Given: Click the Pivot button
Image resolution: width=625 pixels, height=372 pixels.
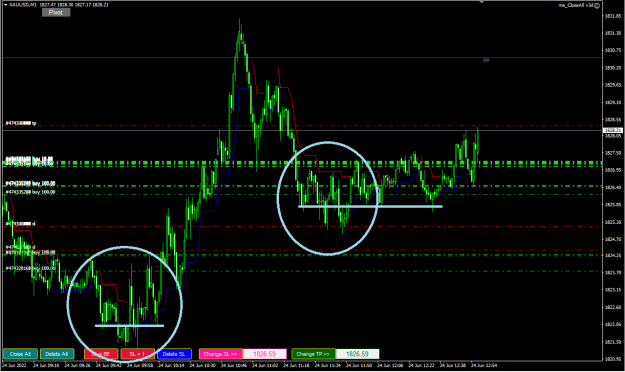Looking at the screenshot, I should click(x=56, y=13).
